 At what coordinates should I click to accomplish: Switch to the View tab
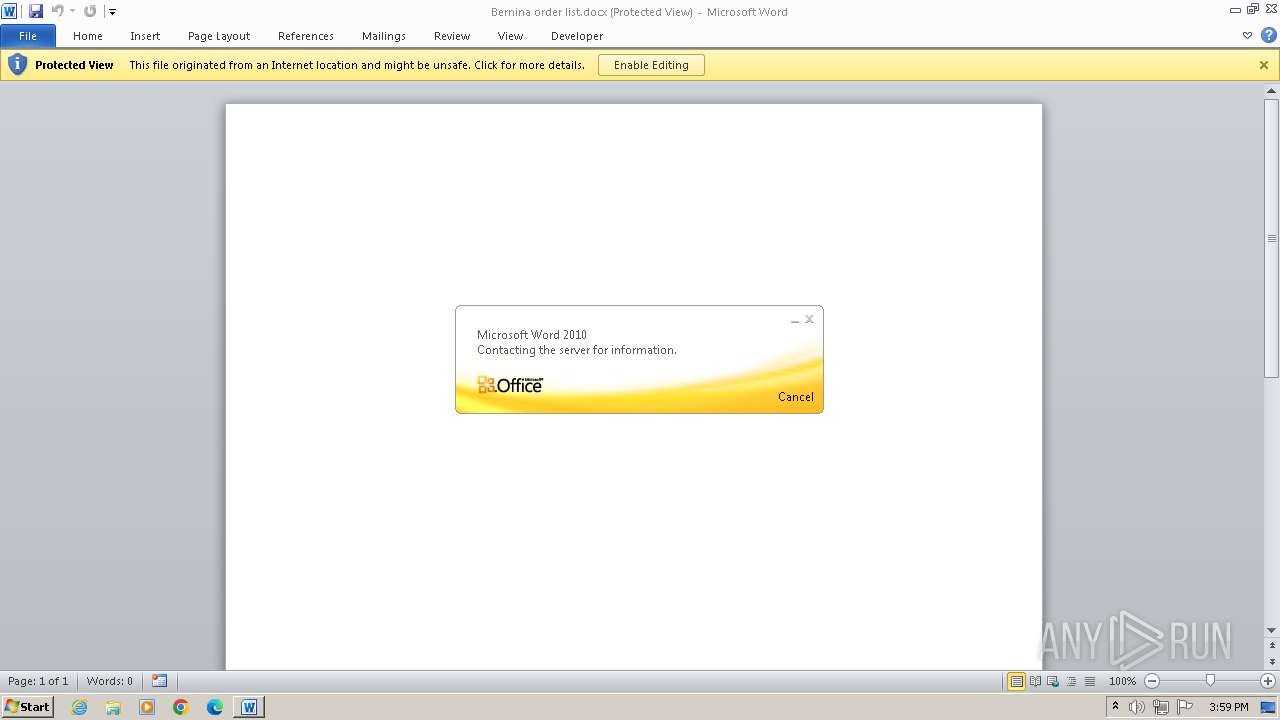pos(511,36)
